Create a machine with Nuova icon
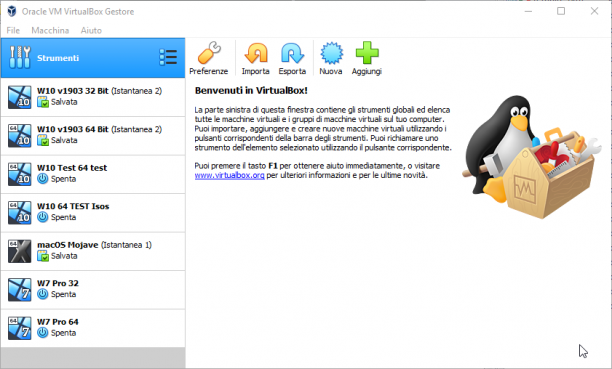The image size is (612, 369). 331,53
